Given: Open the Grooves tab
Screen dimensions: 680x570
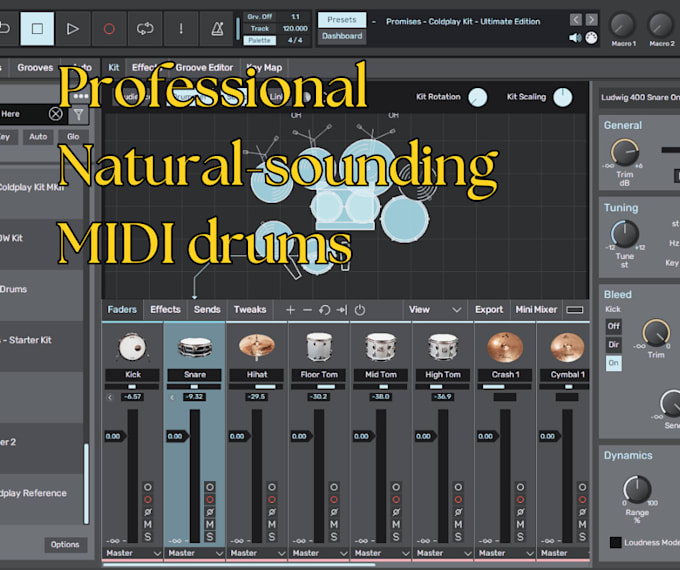Looking at the screenshot, I should point(35,68).
